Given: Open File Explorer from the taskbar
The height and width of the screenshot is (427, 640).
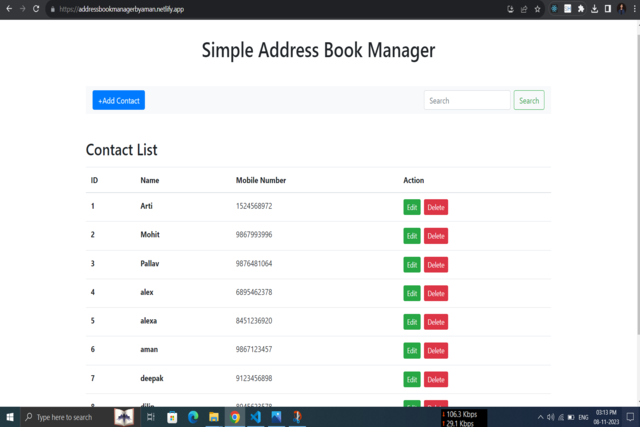Looking at the screenshot, I should [213, 417].
